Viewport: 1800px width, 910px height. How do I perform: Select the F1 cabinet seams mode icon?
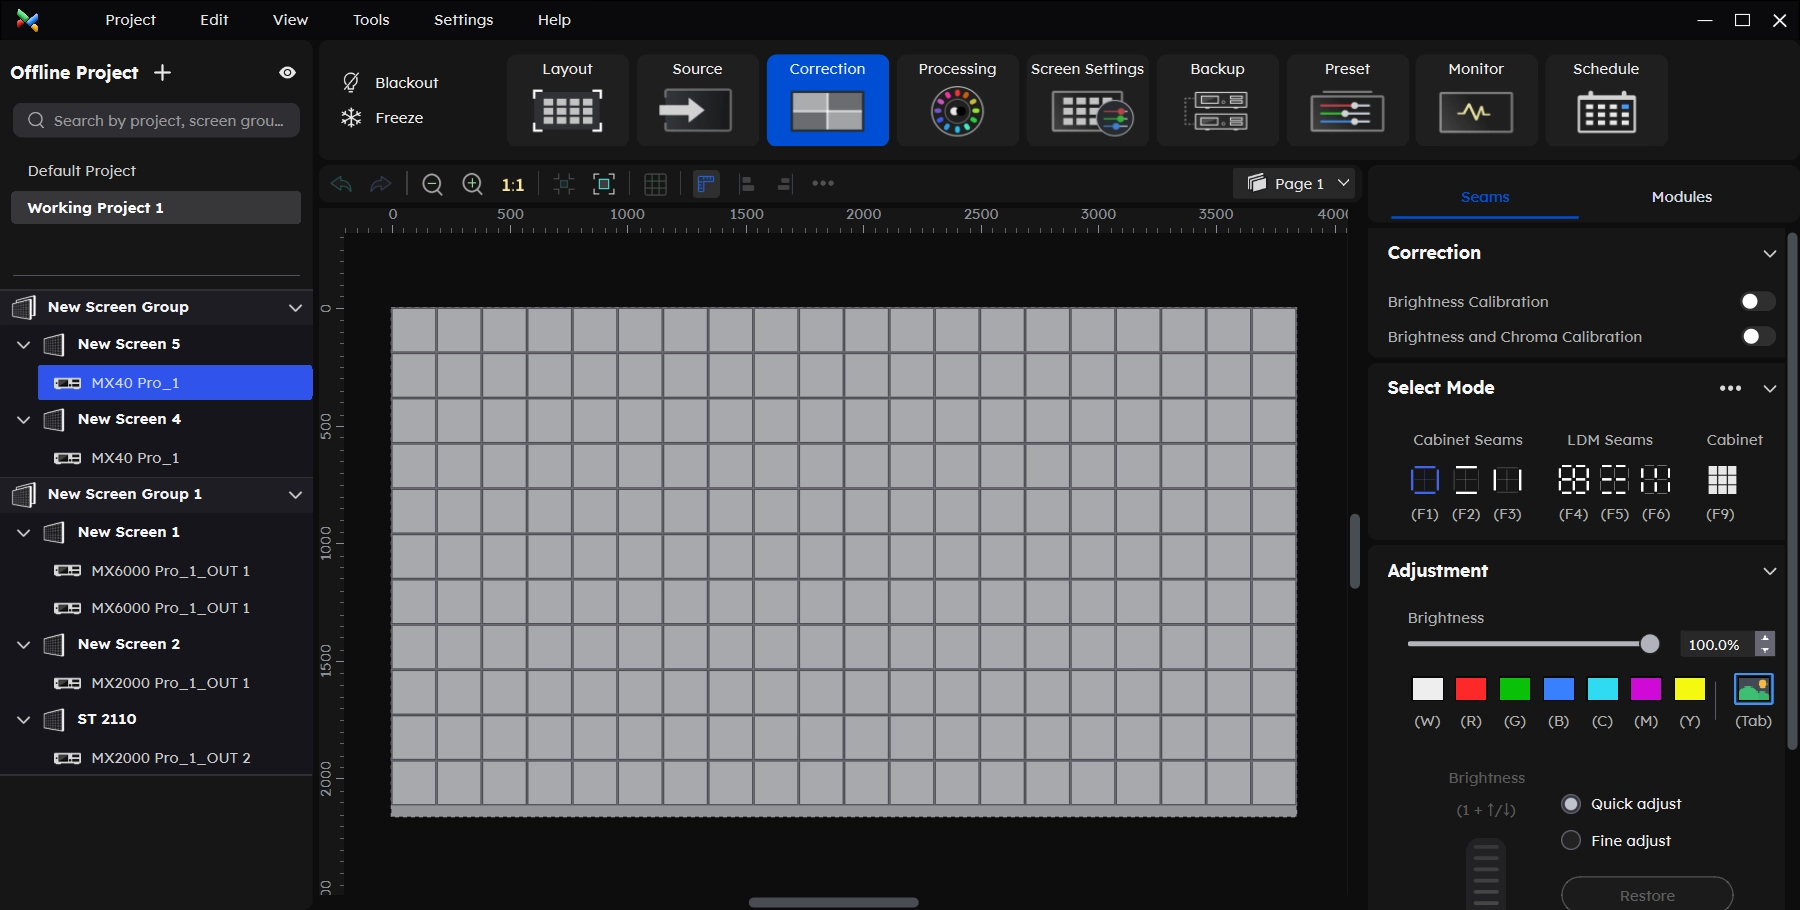(x=1424, y=480)
